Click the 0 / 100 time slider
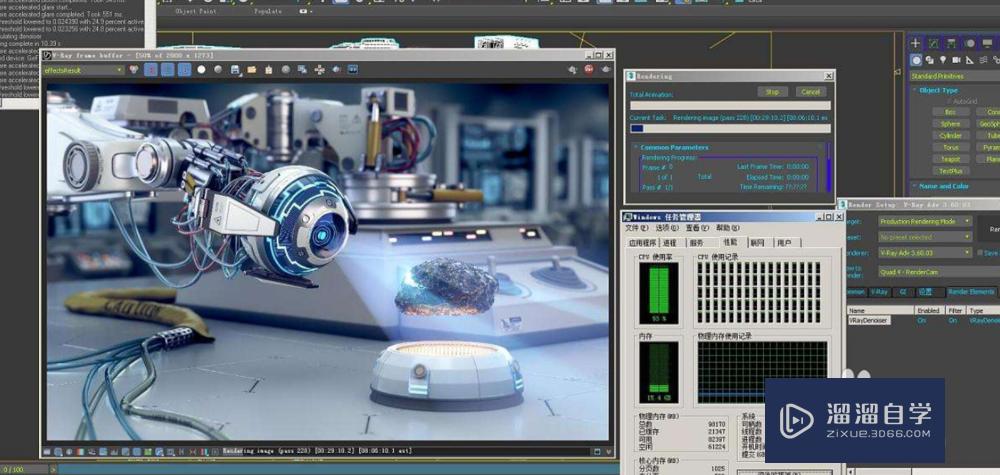Viewport: 1000px width, 475px height. tap(24, 469)
